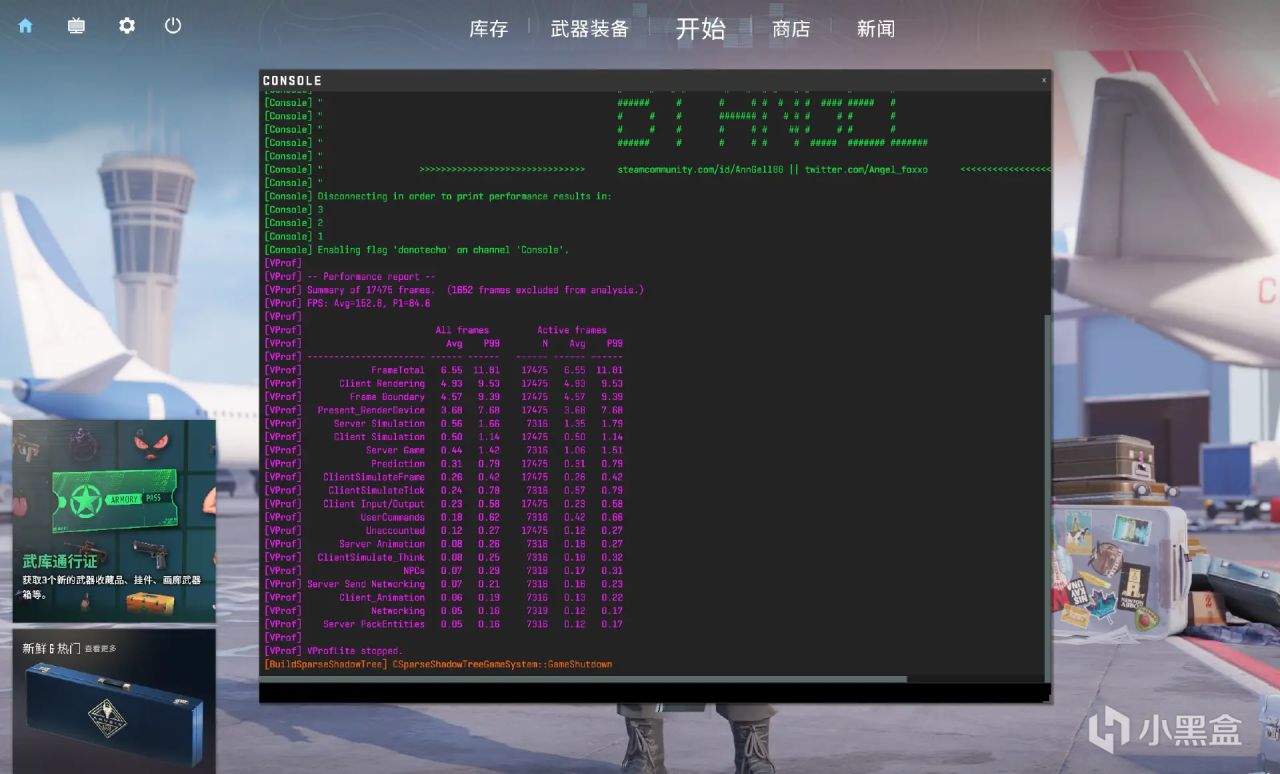Click the 'Active frames' column header
This screenshot has height=774, width=1280.
572,330
